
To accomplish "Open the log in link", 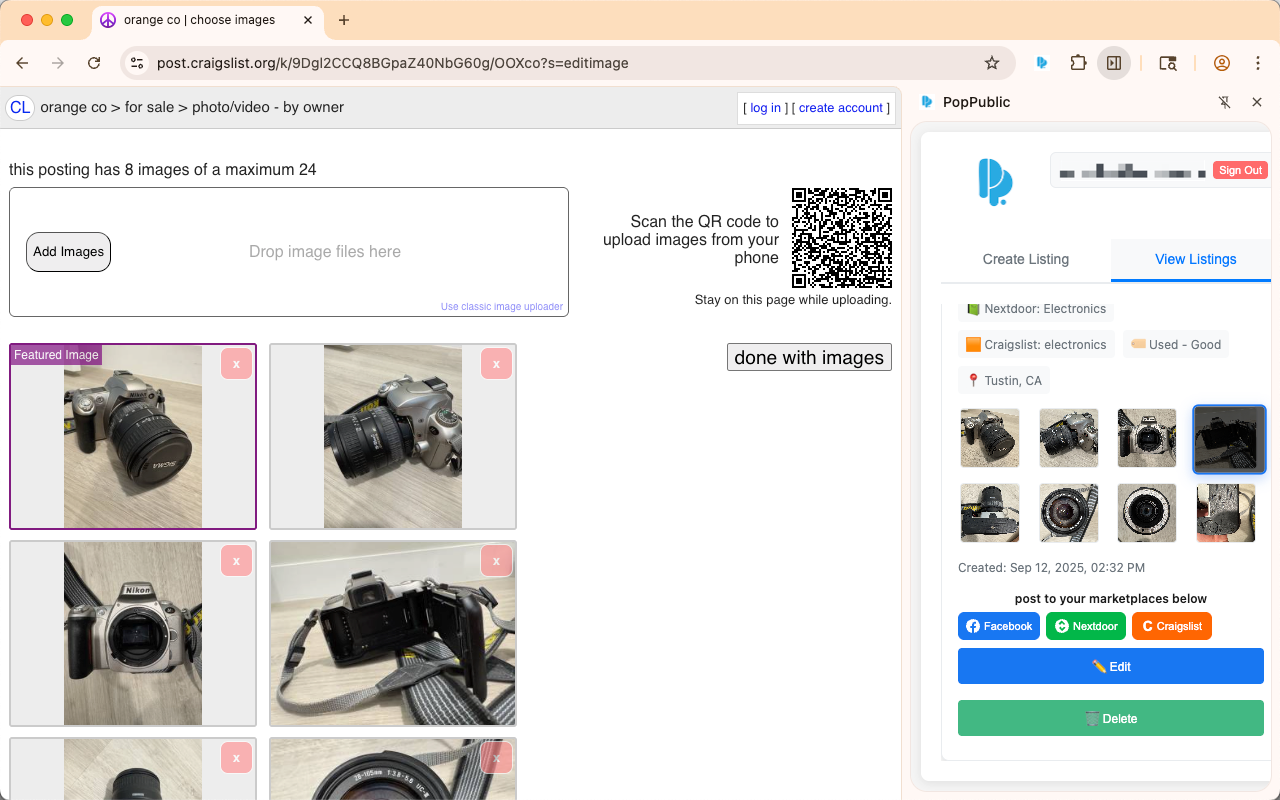I will (765, 108).
